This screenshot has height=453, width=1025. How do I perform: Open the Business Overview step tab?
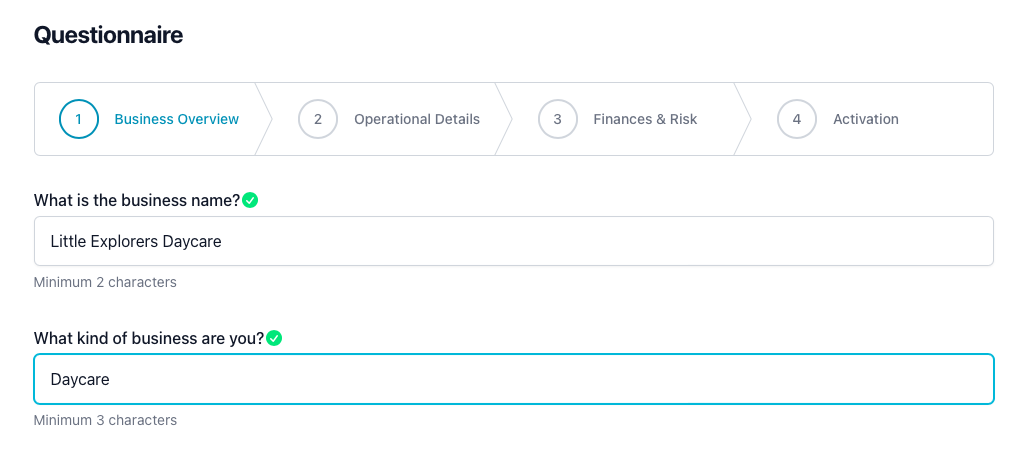click(176, 119)
